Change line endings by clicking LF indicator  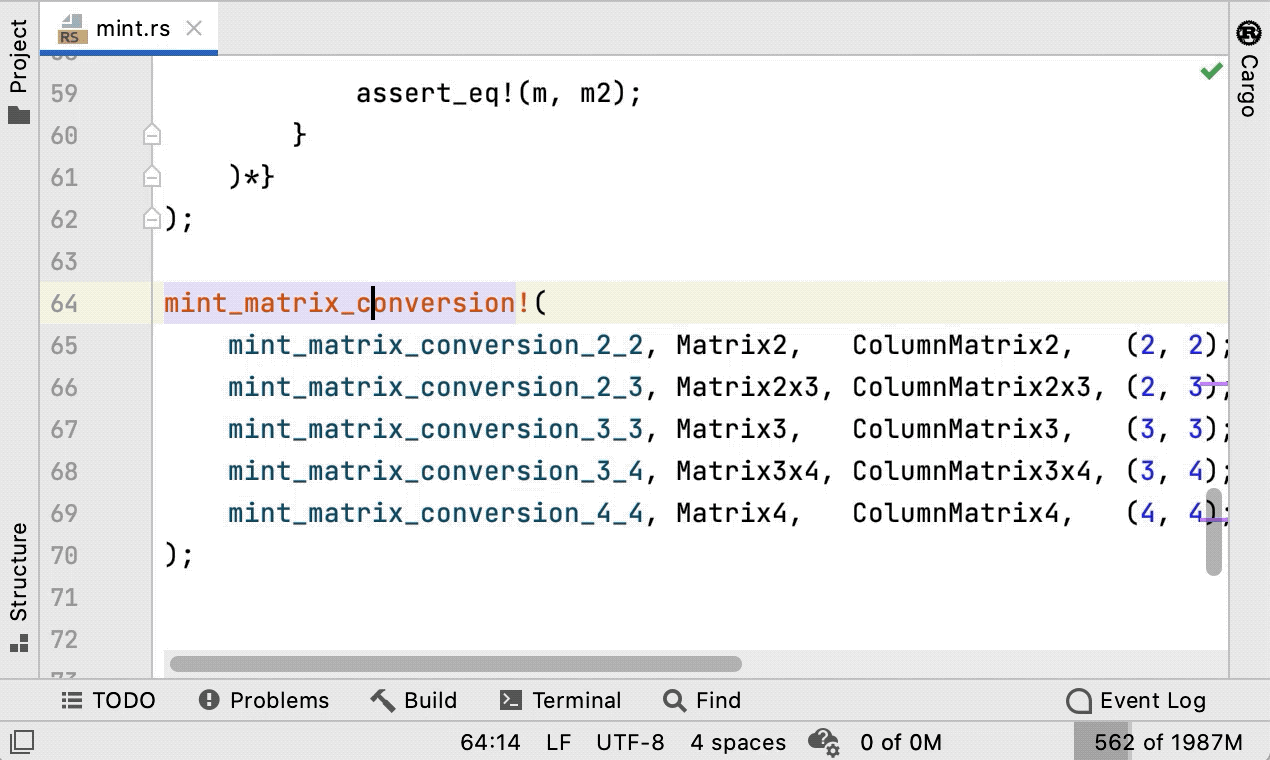coord(558,742)
